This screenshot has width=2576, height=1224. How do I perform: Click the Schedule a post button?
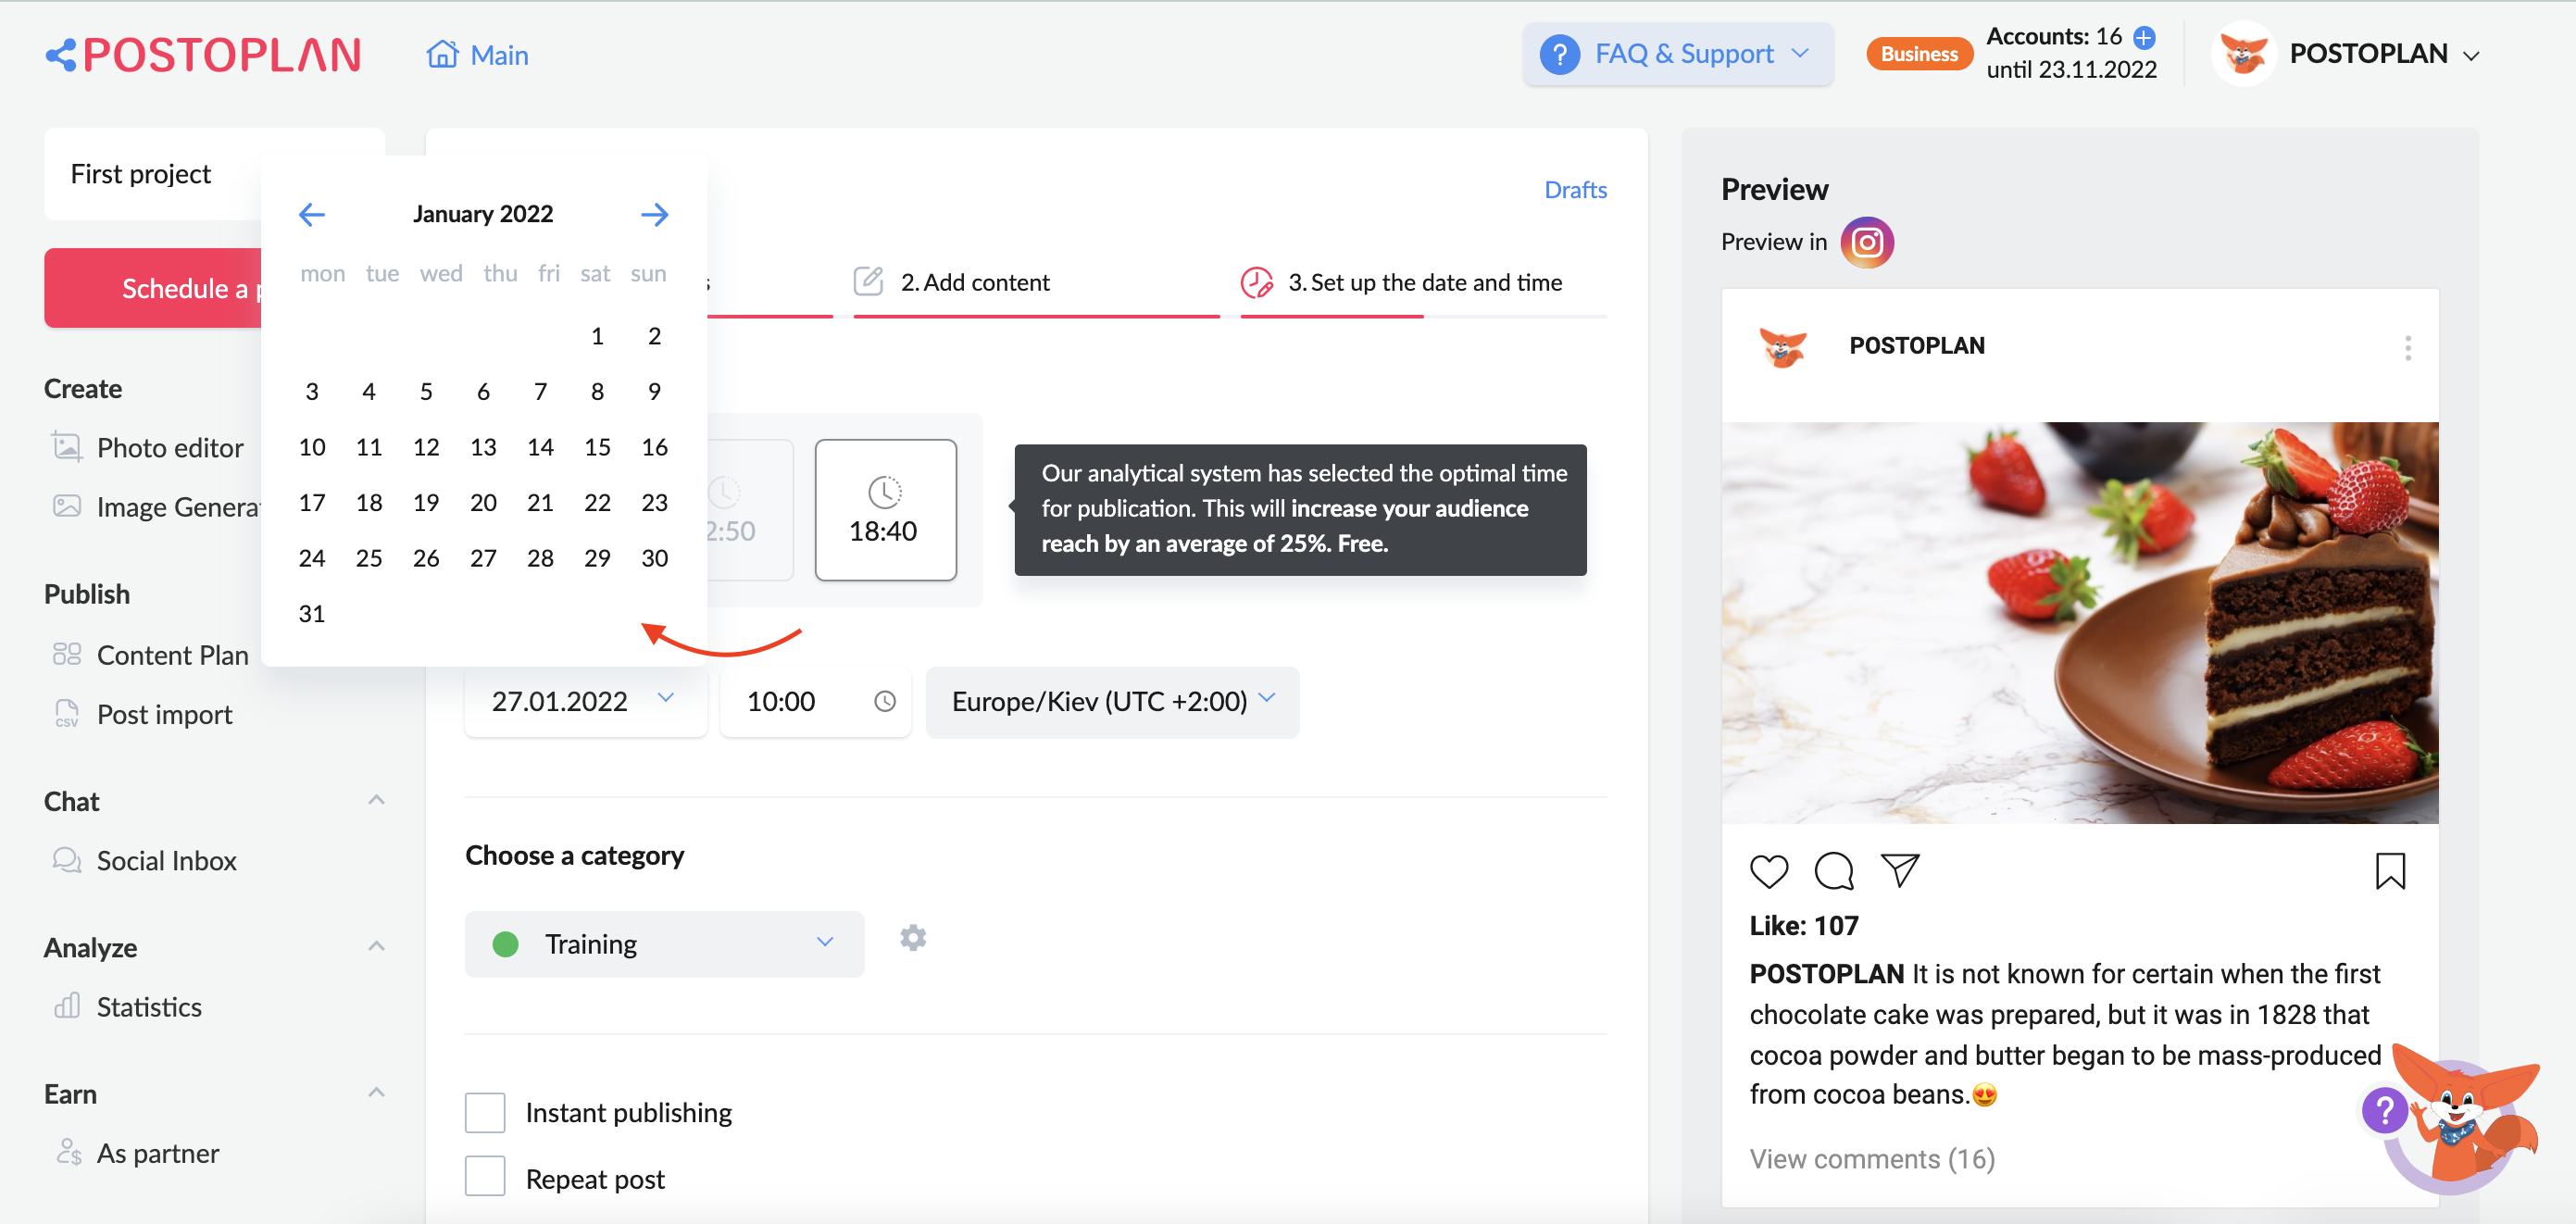(x=153, y=288)
